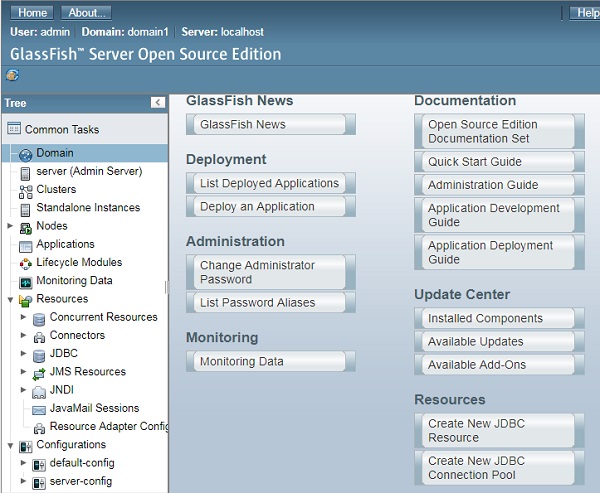Click the Concurrent Resources database icon
The height and width of the screenshot is (493, 600).
point(39,320)
